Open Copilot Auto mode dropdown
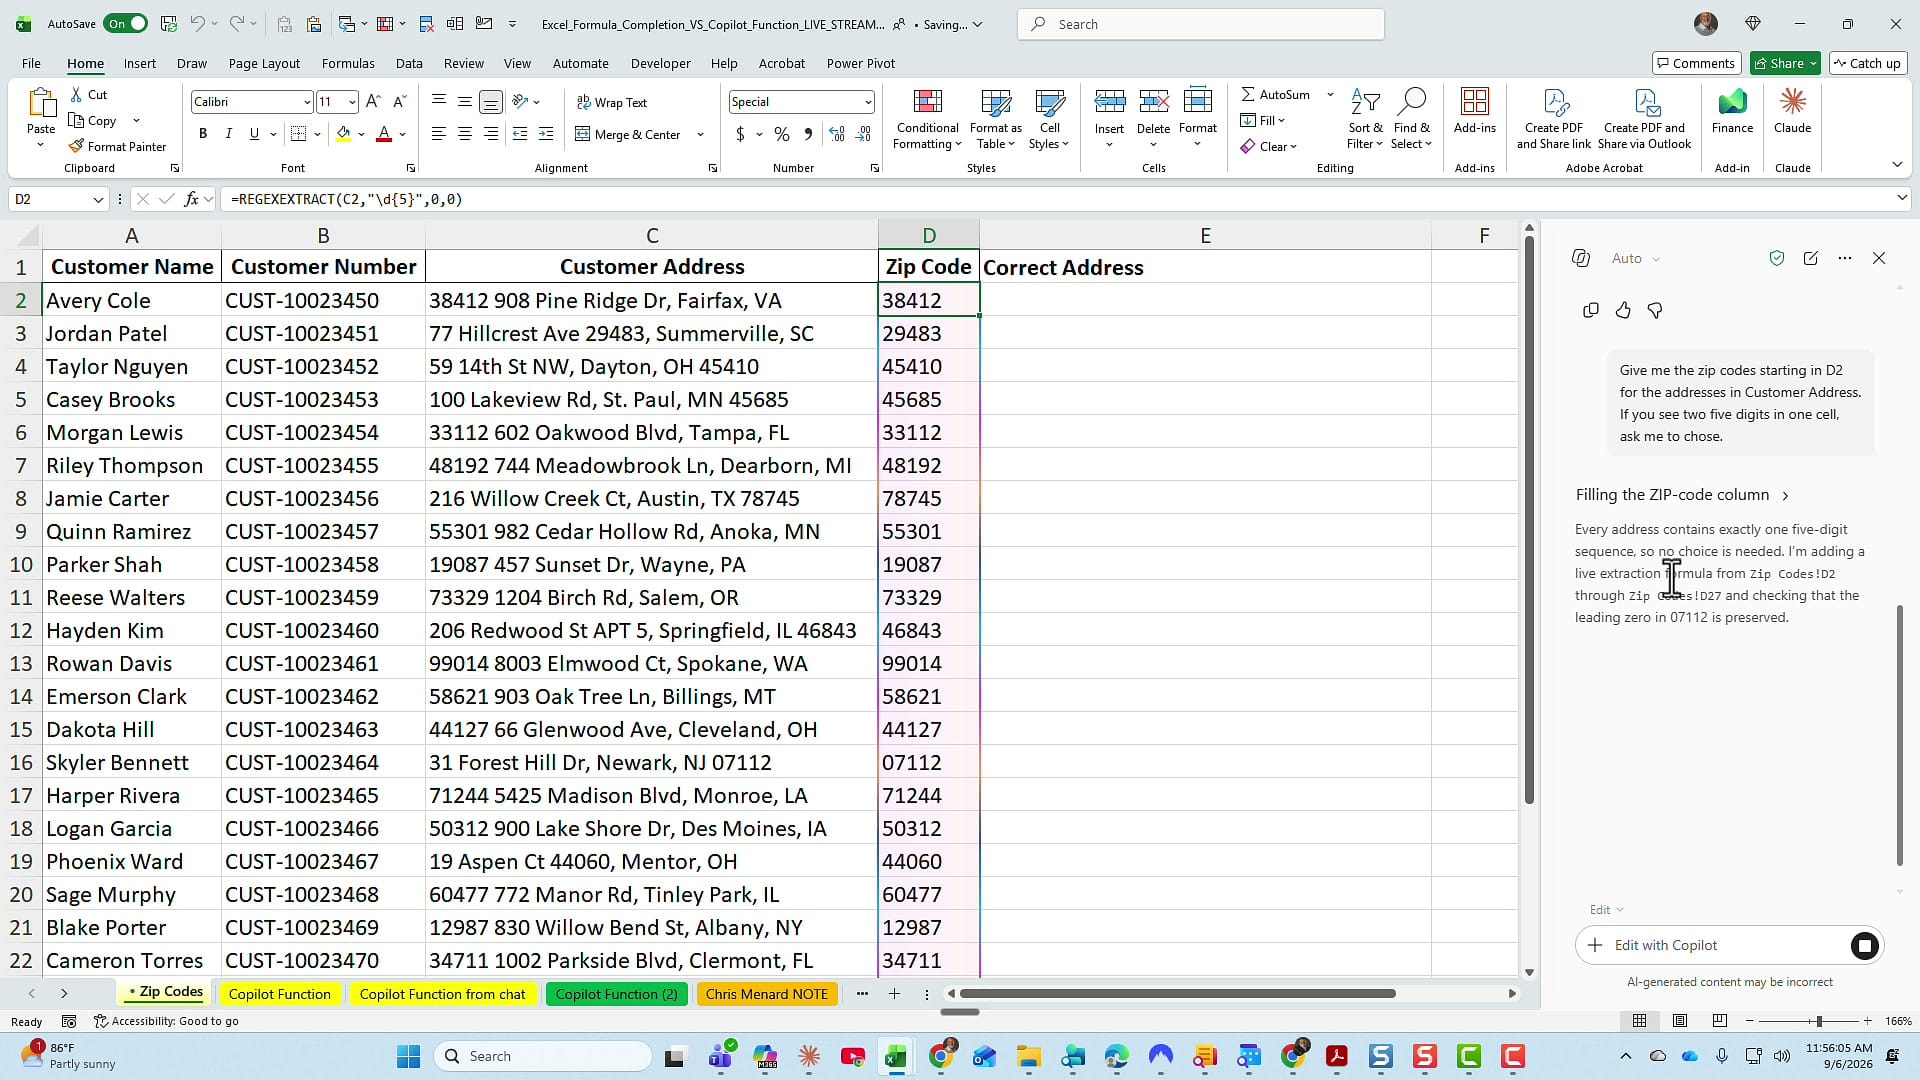Image resolution: width=1920 pixels, height=1080 pixels. pos(1636,258)
